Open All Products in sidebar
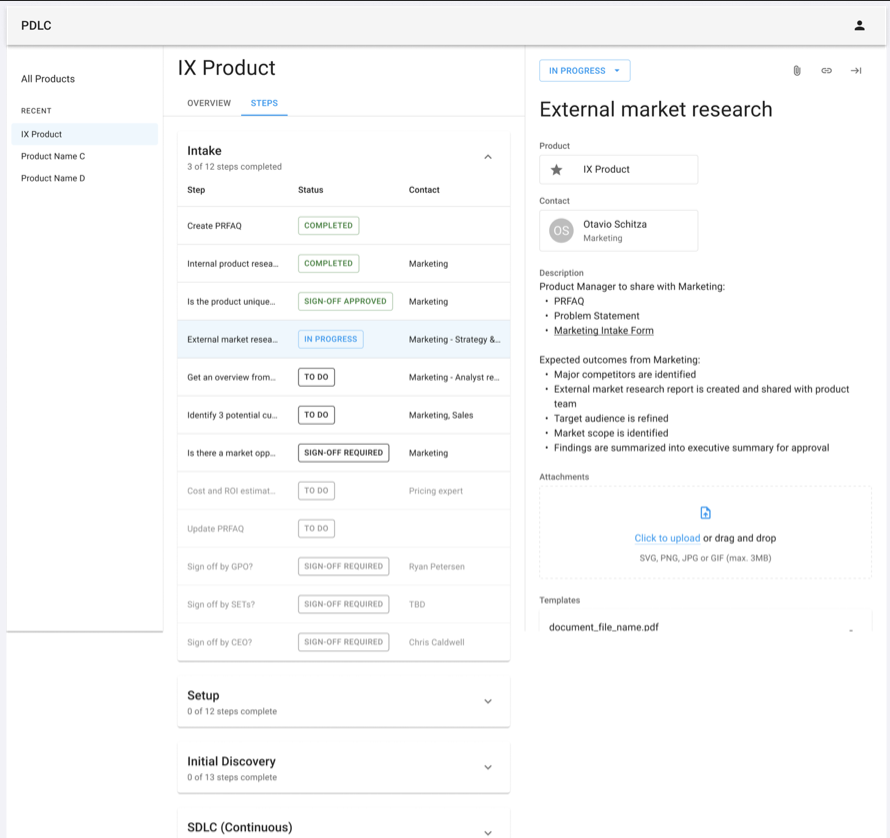This screenshot has height=838, width=890. click(x=48, y=79)
